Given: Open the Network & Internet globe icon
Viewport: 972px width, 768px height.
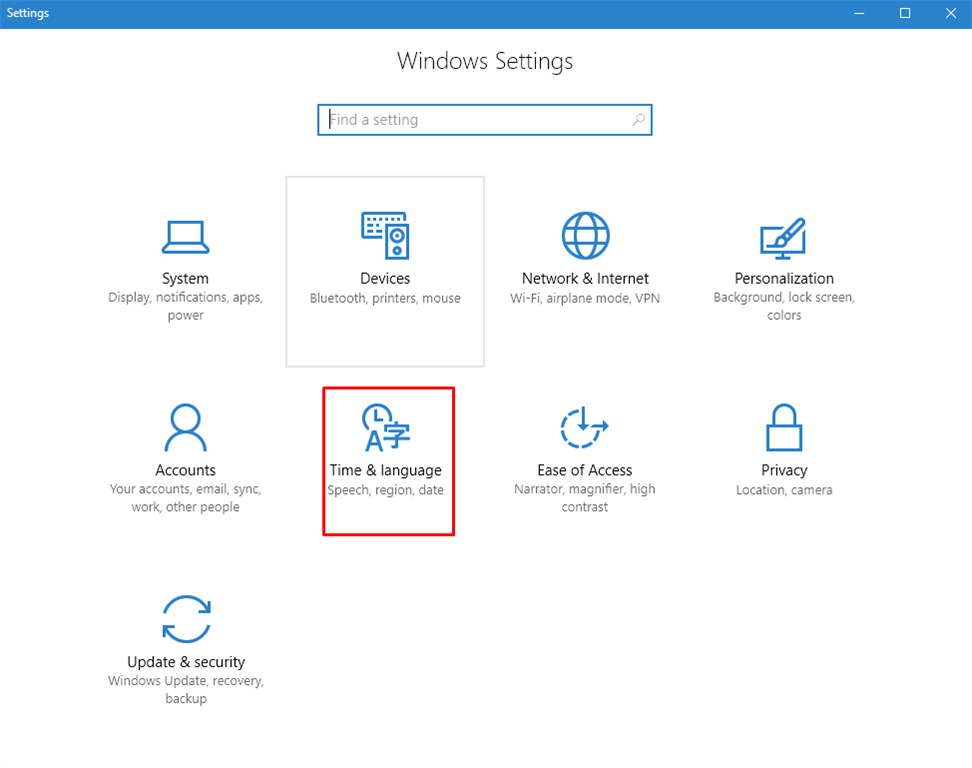Looking at the screenshot, I should click(585, 236).
